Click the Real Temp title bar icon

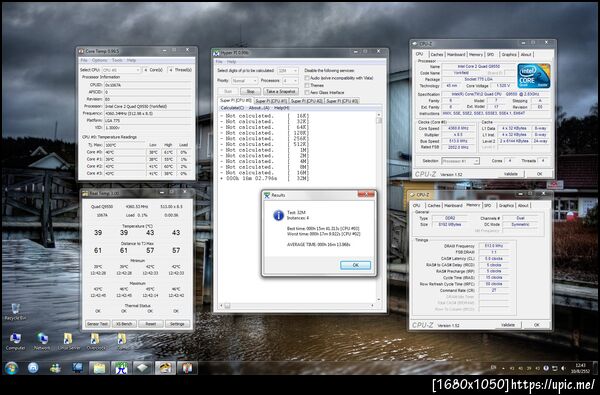tap(85, 193)
